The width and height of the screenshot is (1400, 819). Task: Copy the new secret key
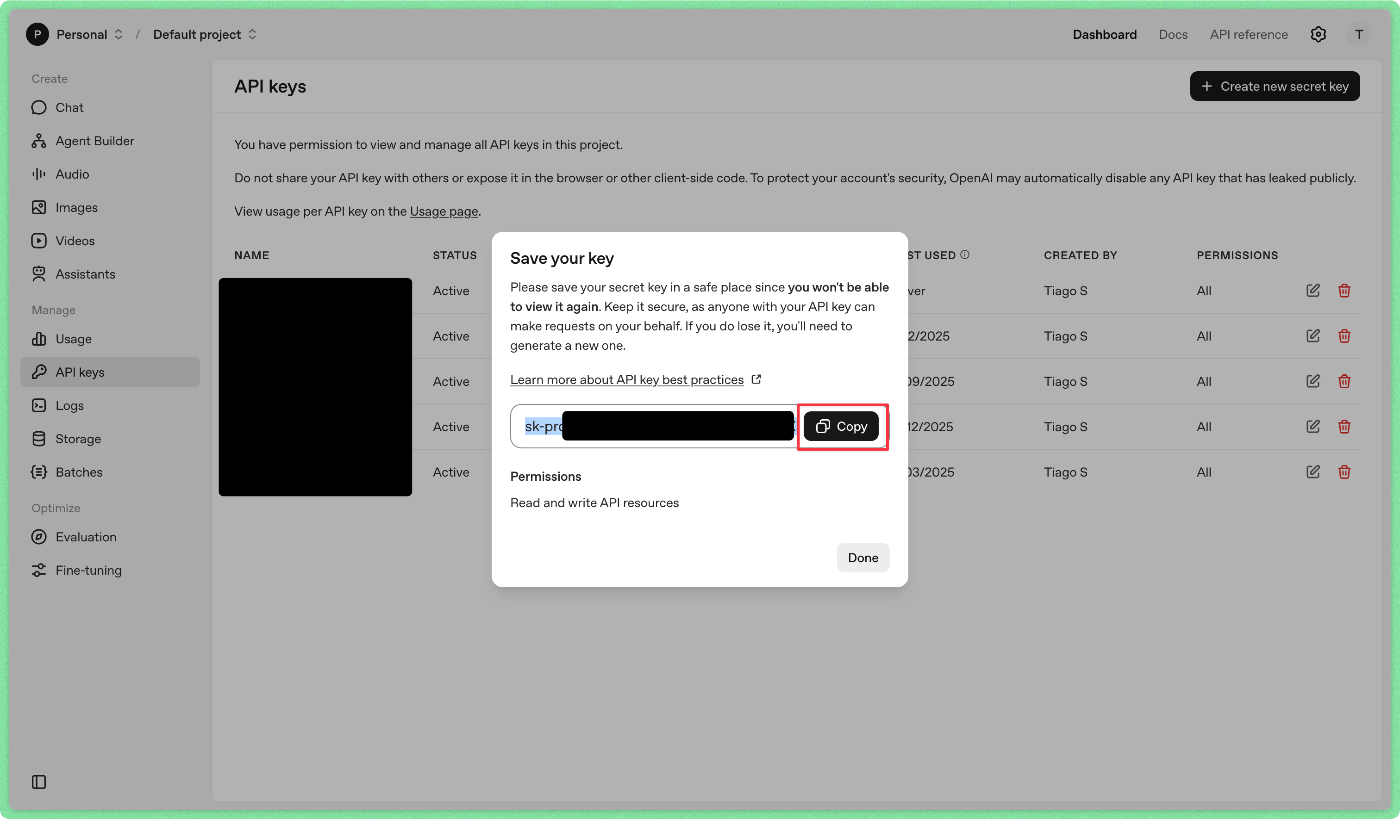point(841,426)
